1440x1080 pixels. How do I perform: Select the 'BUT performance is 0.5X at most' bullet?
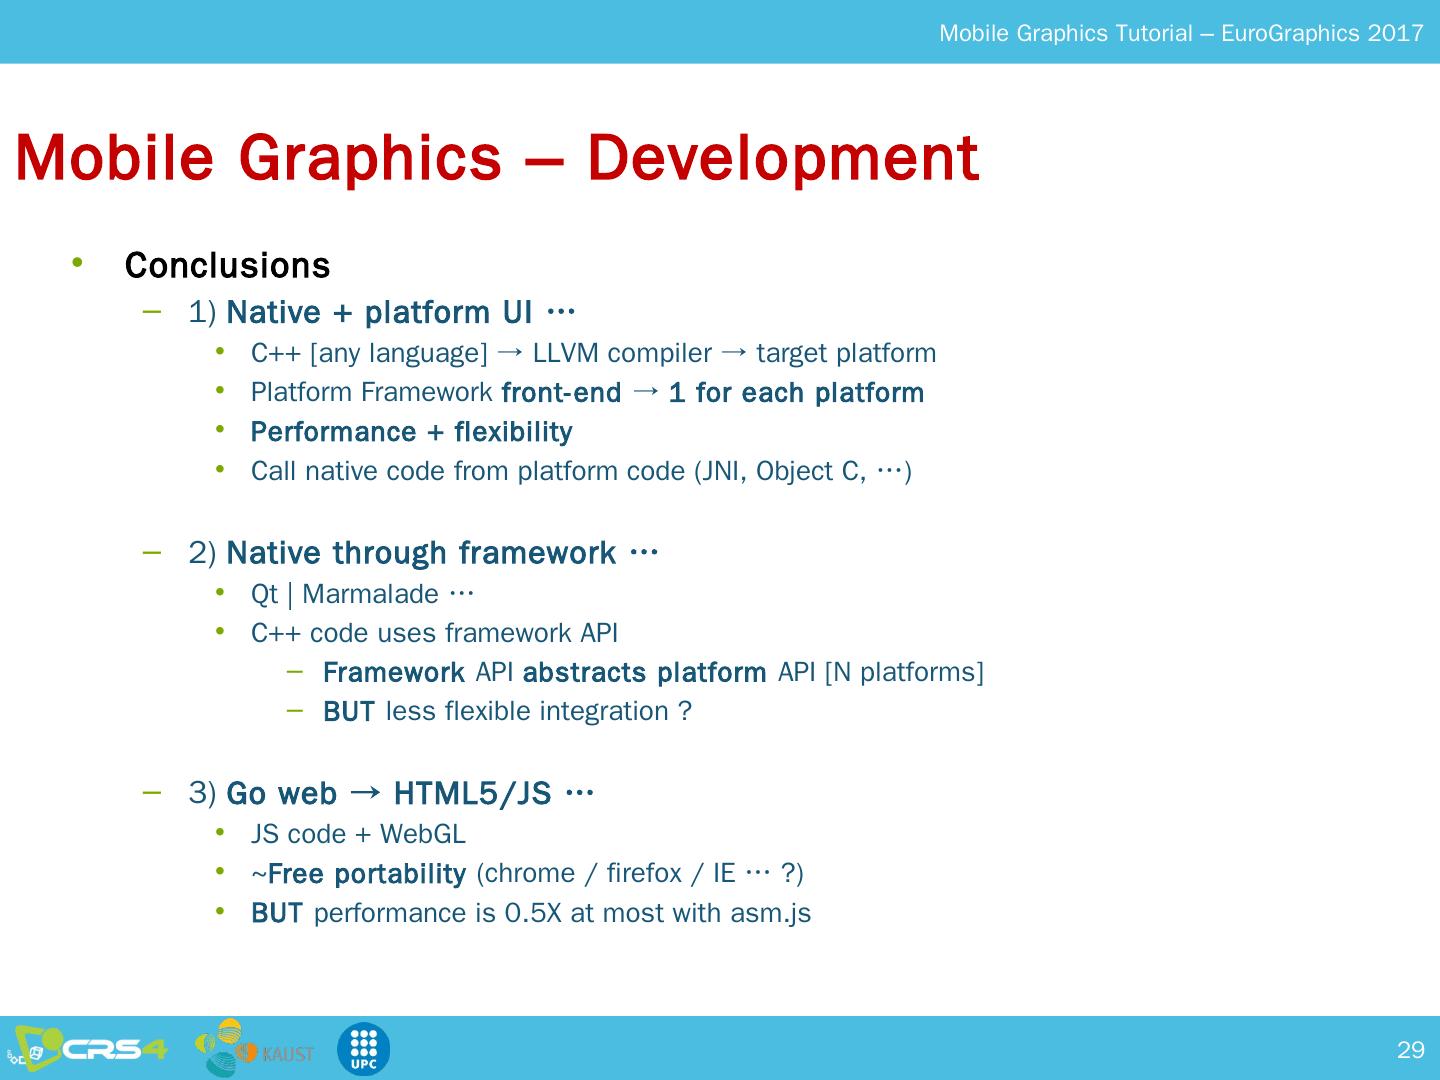pyautogui.click(x=531, y=913)
